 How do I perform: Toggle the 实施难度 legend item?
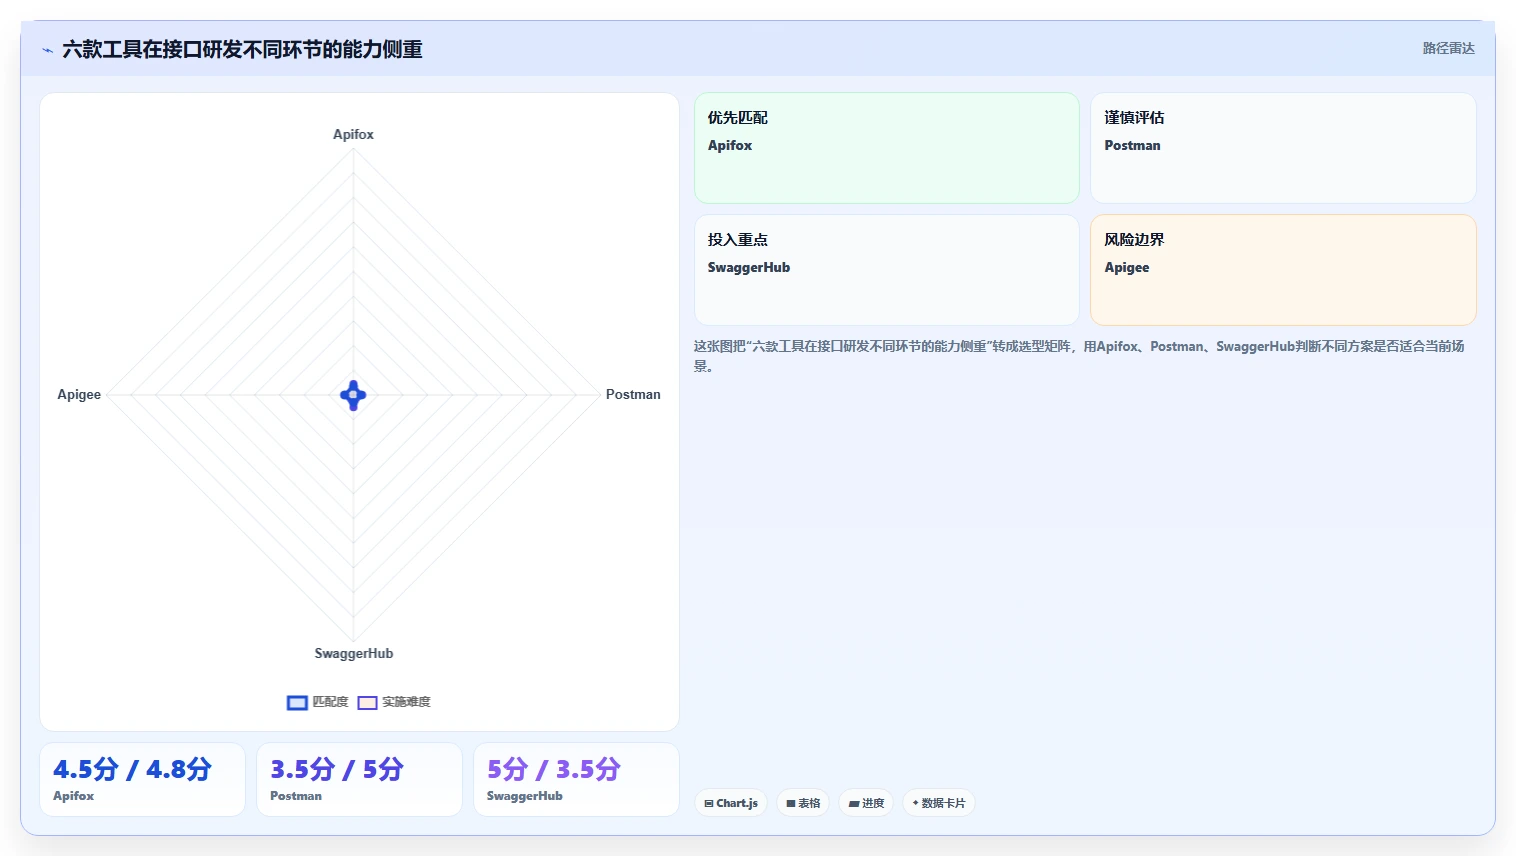click(394, 702)
